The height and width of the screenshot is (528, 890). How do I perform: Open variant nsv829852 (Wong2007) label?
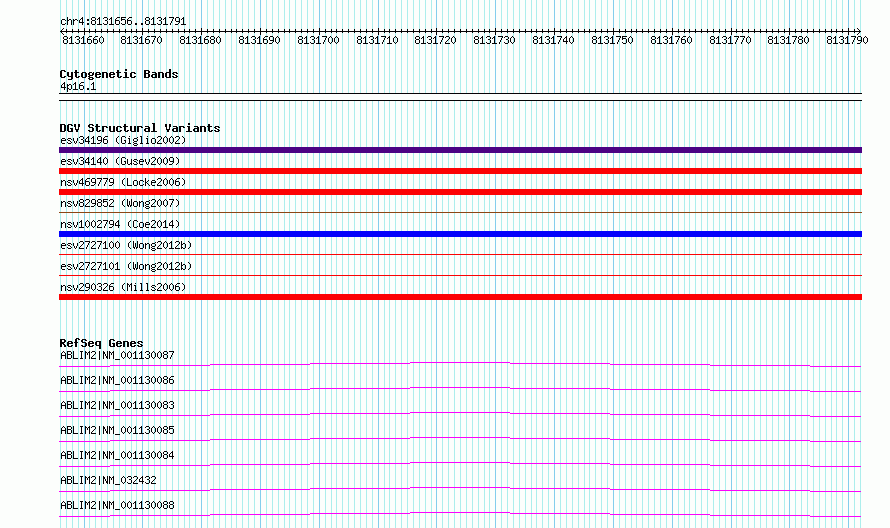click(x=120, y=203)
